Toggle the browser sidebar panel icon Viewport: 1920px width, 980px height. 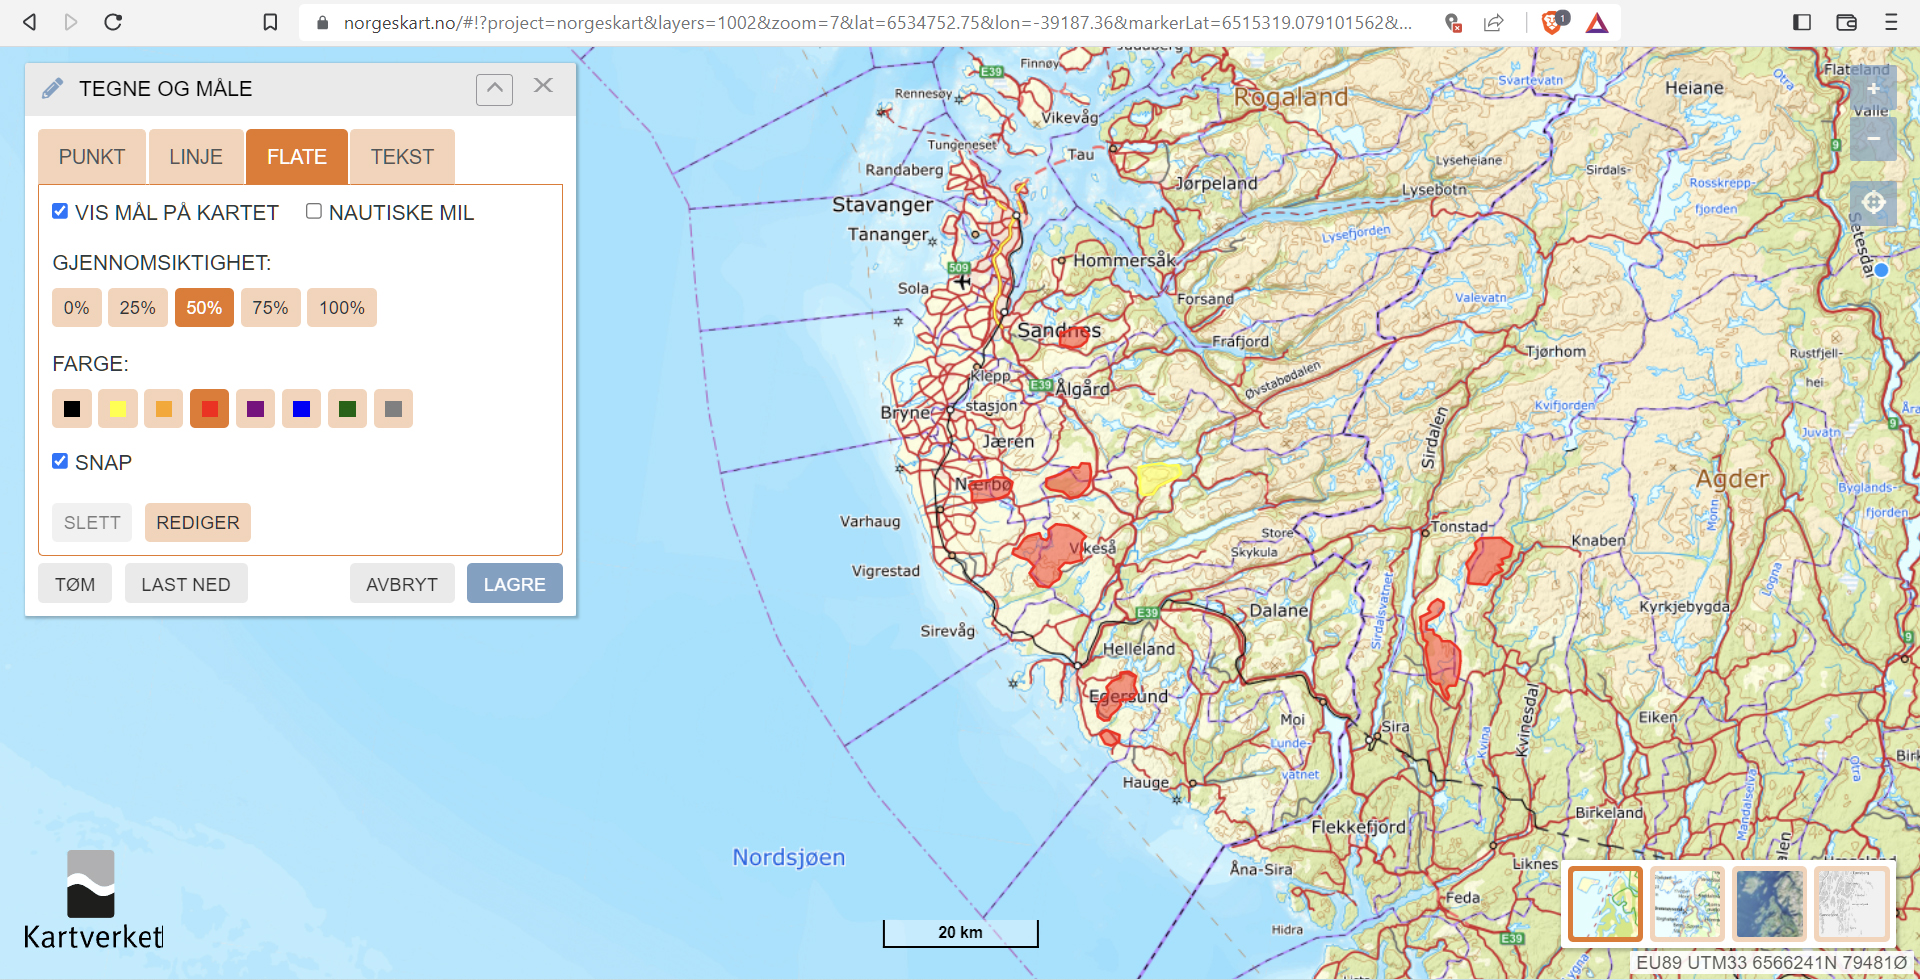pyautogui.click(x=1802, y=22)
